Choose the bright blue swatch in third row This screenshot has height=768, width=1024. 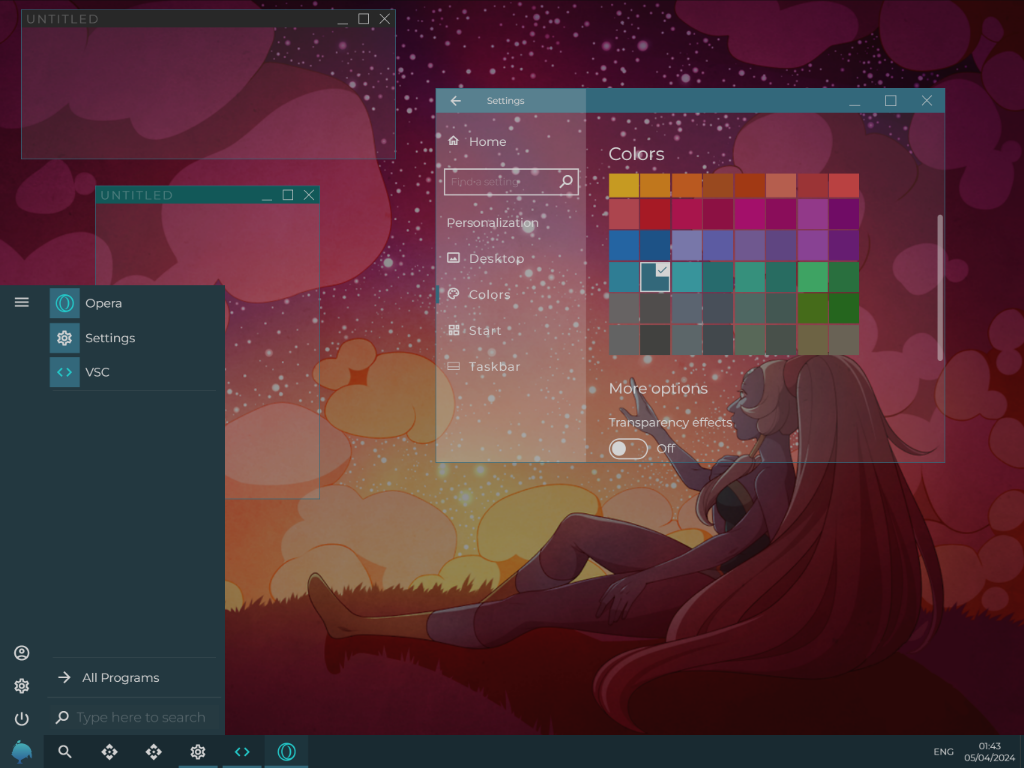[x=624, y=246]
